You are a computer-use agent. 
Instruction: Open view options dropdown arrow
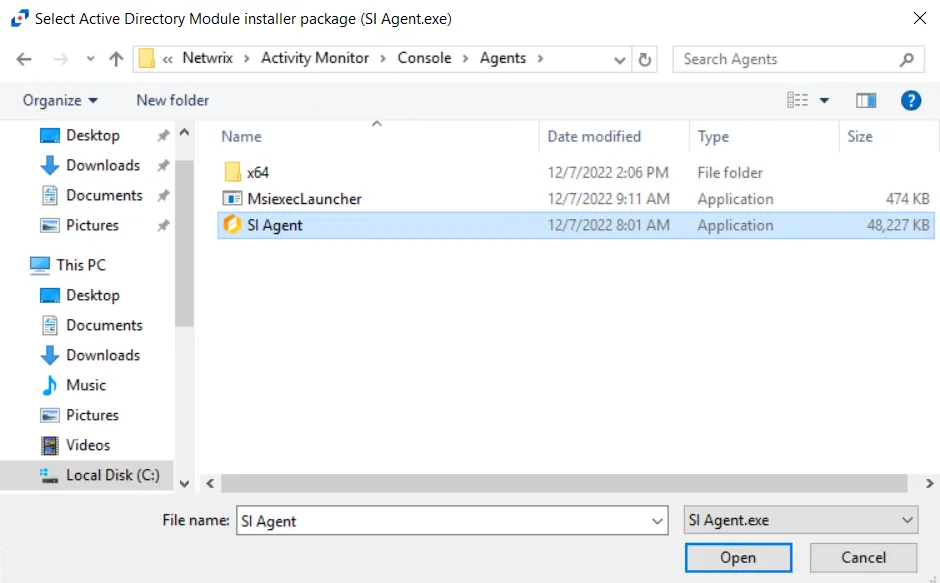(x=824, y=100)
